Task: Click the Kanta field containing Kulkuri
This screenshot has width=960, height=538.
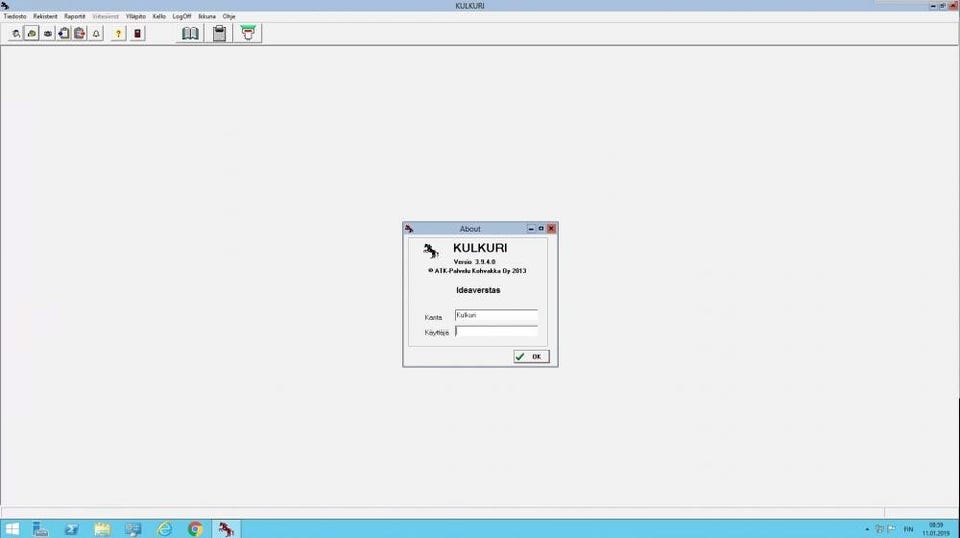Action: [x=497, y=315]
